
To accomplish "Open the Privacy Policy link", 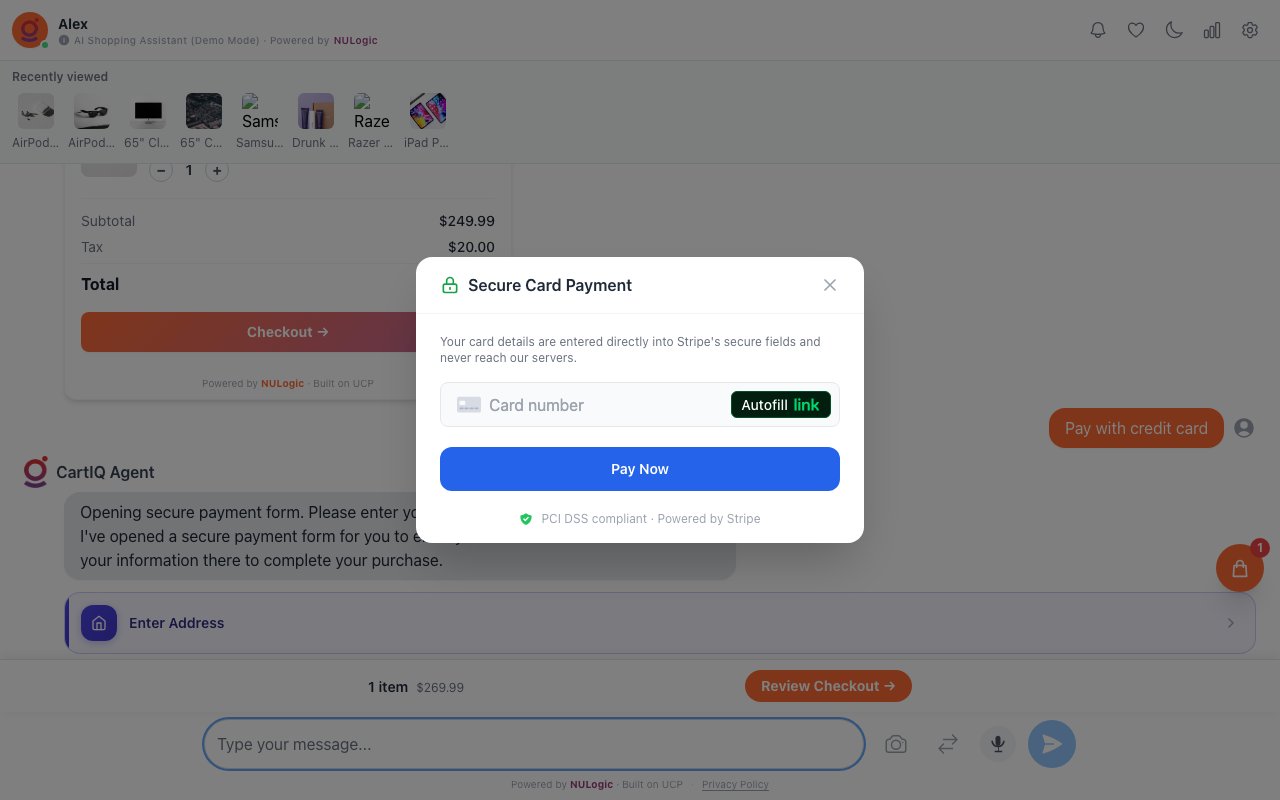I will (735, 784).
